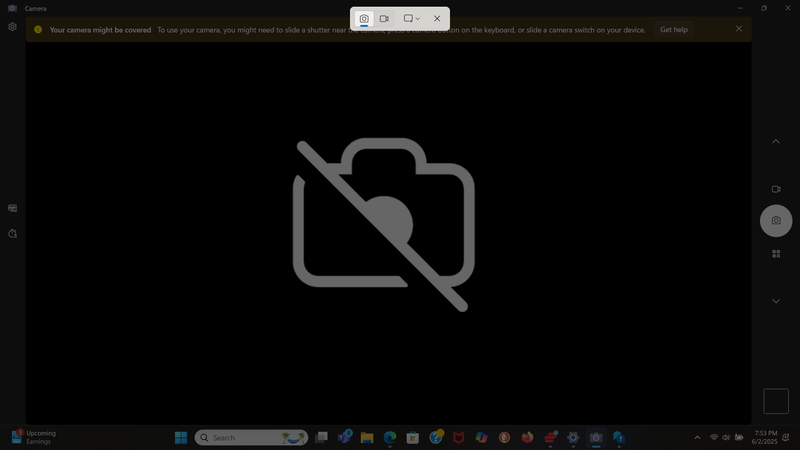Open the photo timer icon

pyautogui.click(x=13, y=234)
